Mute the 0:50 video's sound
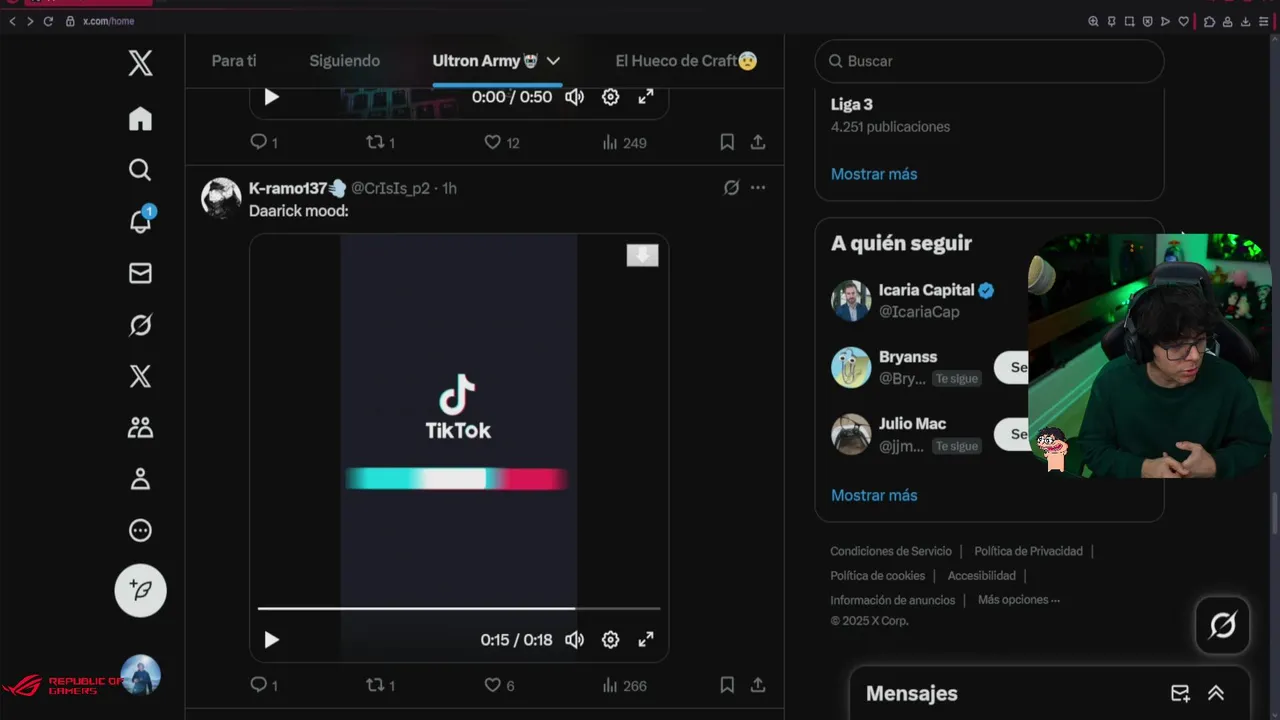1280x720 pixels. click(574, 97)
